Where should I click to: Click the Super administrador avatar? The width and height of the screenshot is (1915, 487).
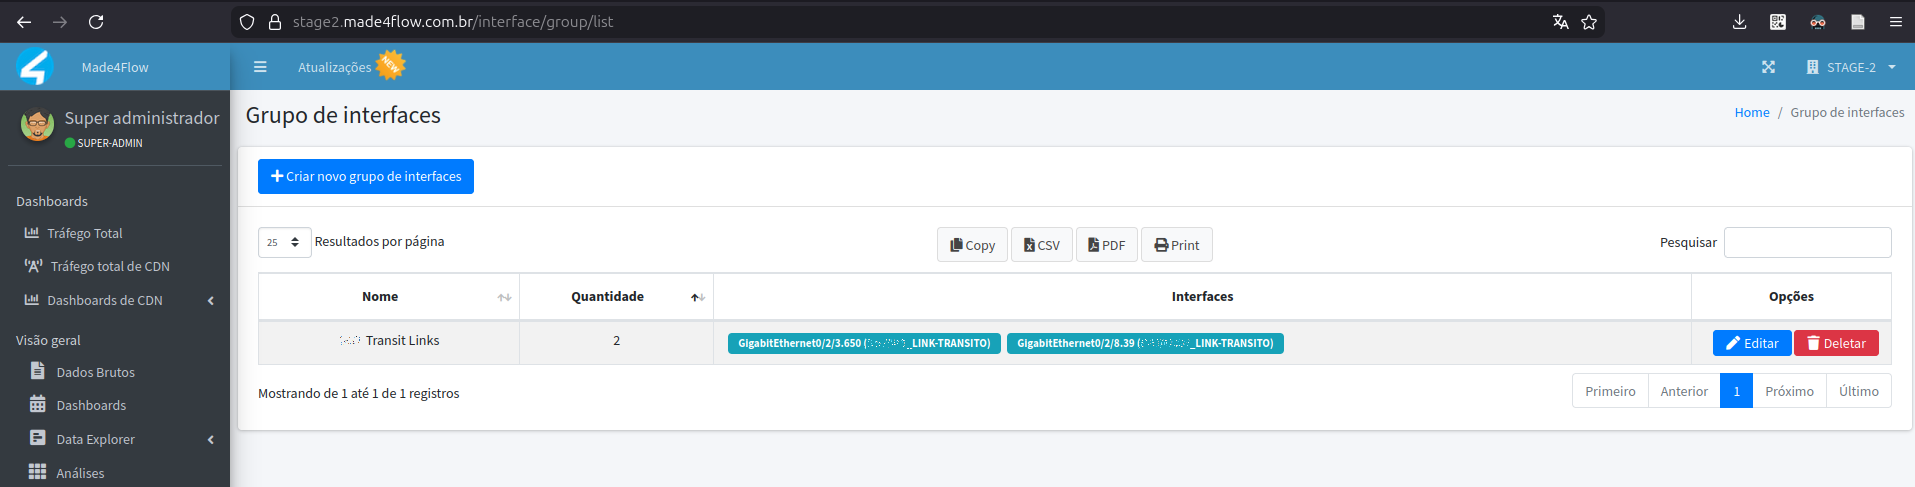(38, 125)
